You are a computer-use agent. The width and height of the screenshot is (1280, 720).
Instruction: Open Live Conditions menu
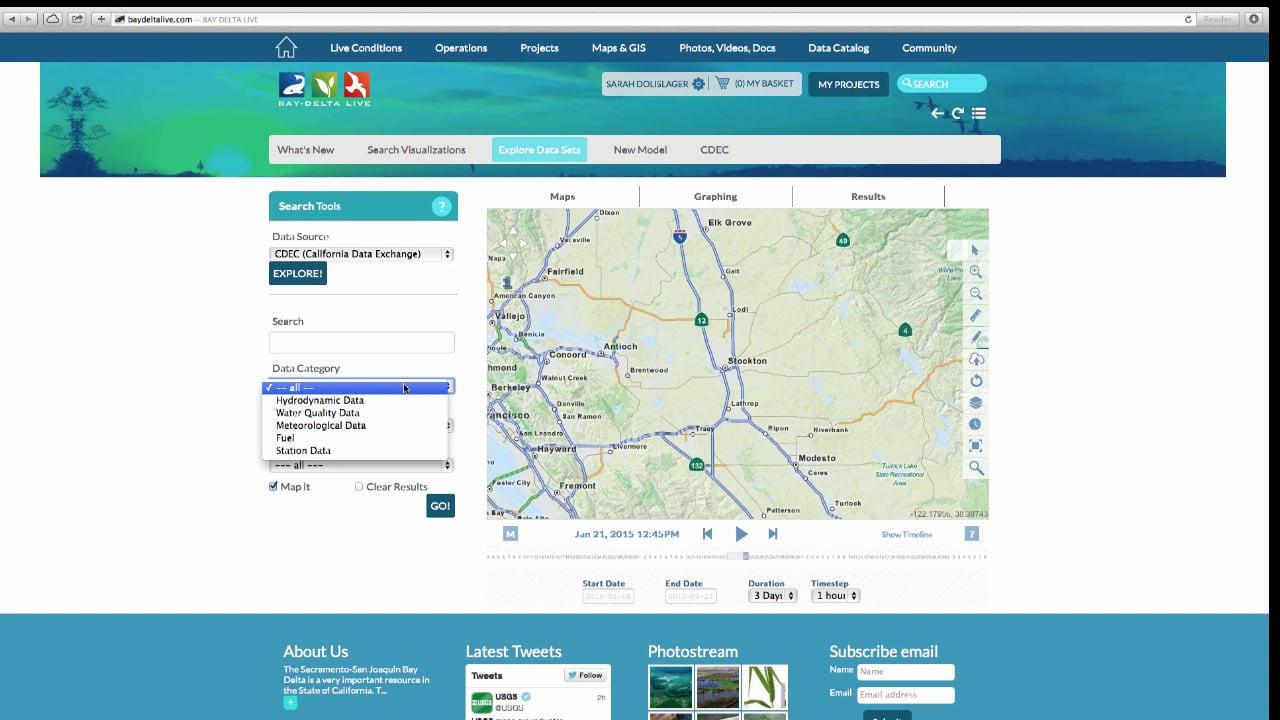point(366,48)
